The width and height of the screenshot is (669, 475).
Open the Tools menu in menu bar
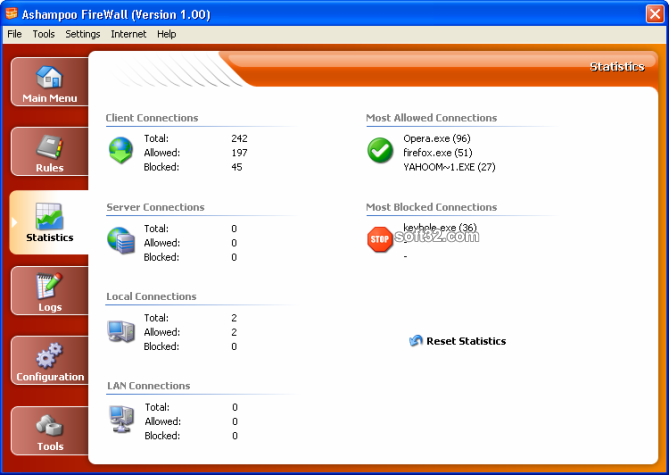point(44,34)
